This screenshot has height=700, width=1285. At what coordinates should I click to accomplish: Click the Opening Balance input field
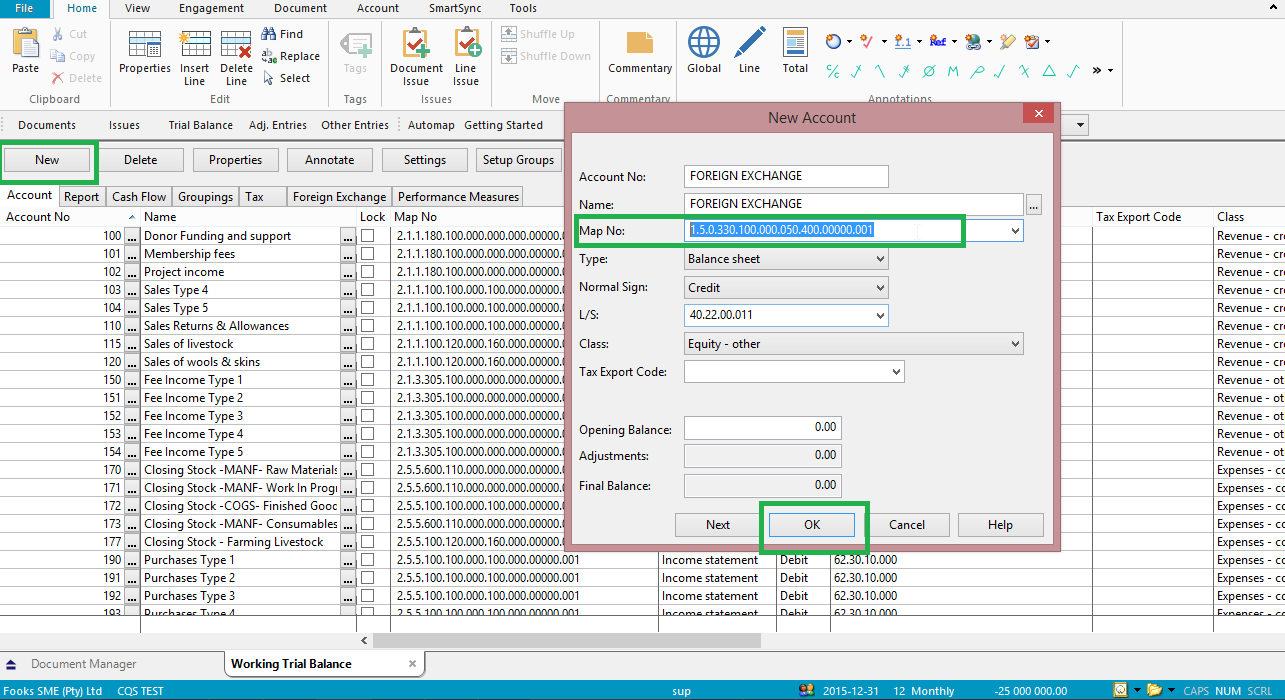tap(762, 427)
